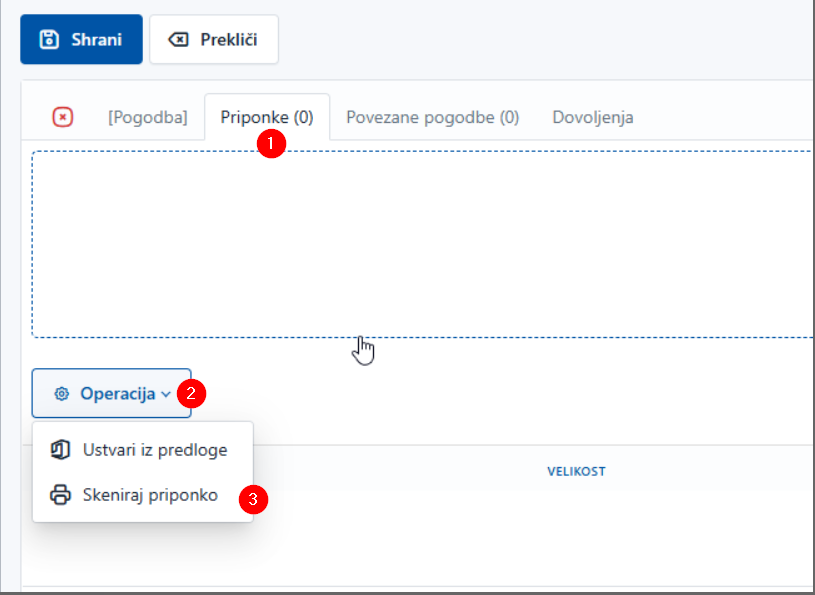815x595 pixels.
Task: Switch to the [Pogodba] tab
Action: tap(147, 117)
